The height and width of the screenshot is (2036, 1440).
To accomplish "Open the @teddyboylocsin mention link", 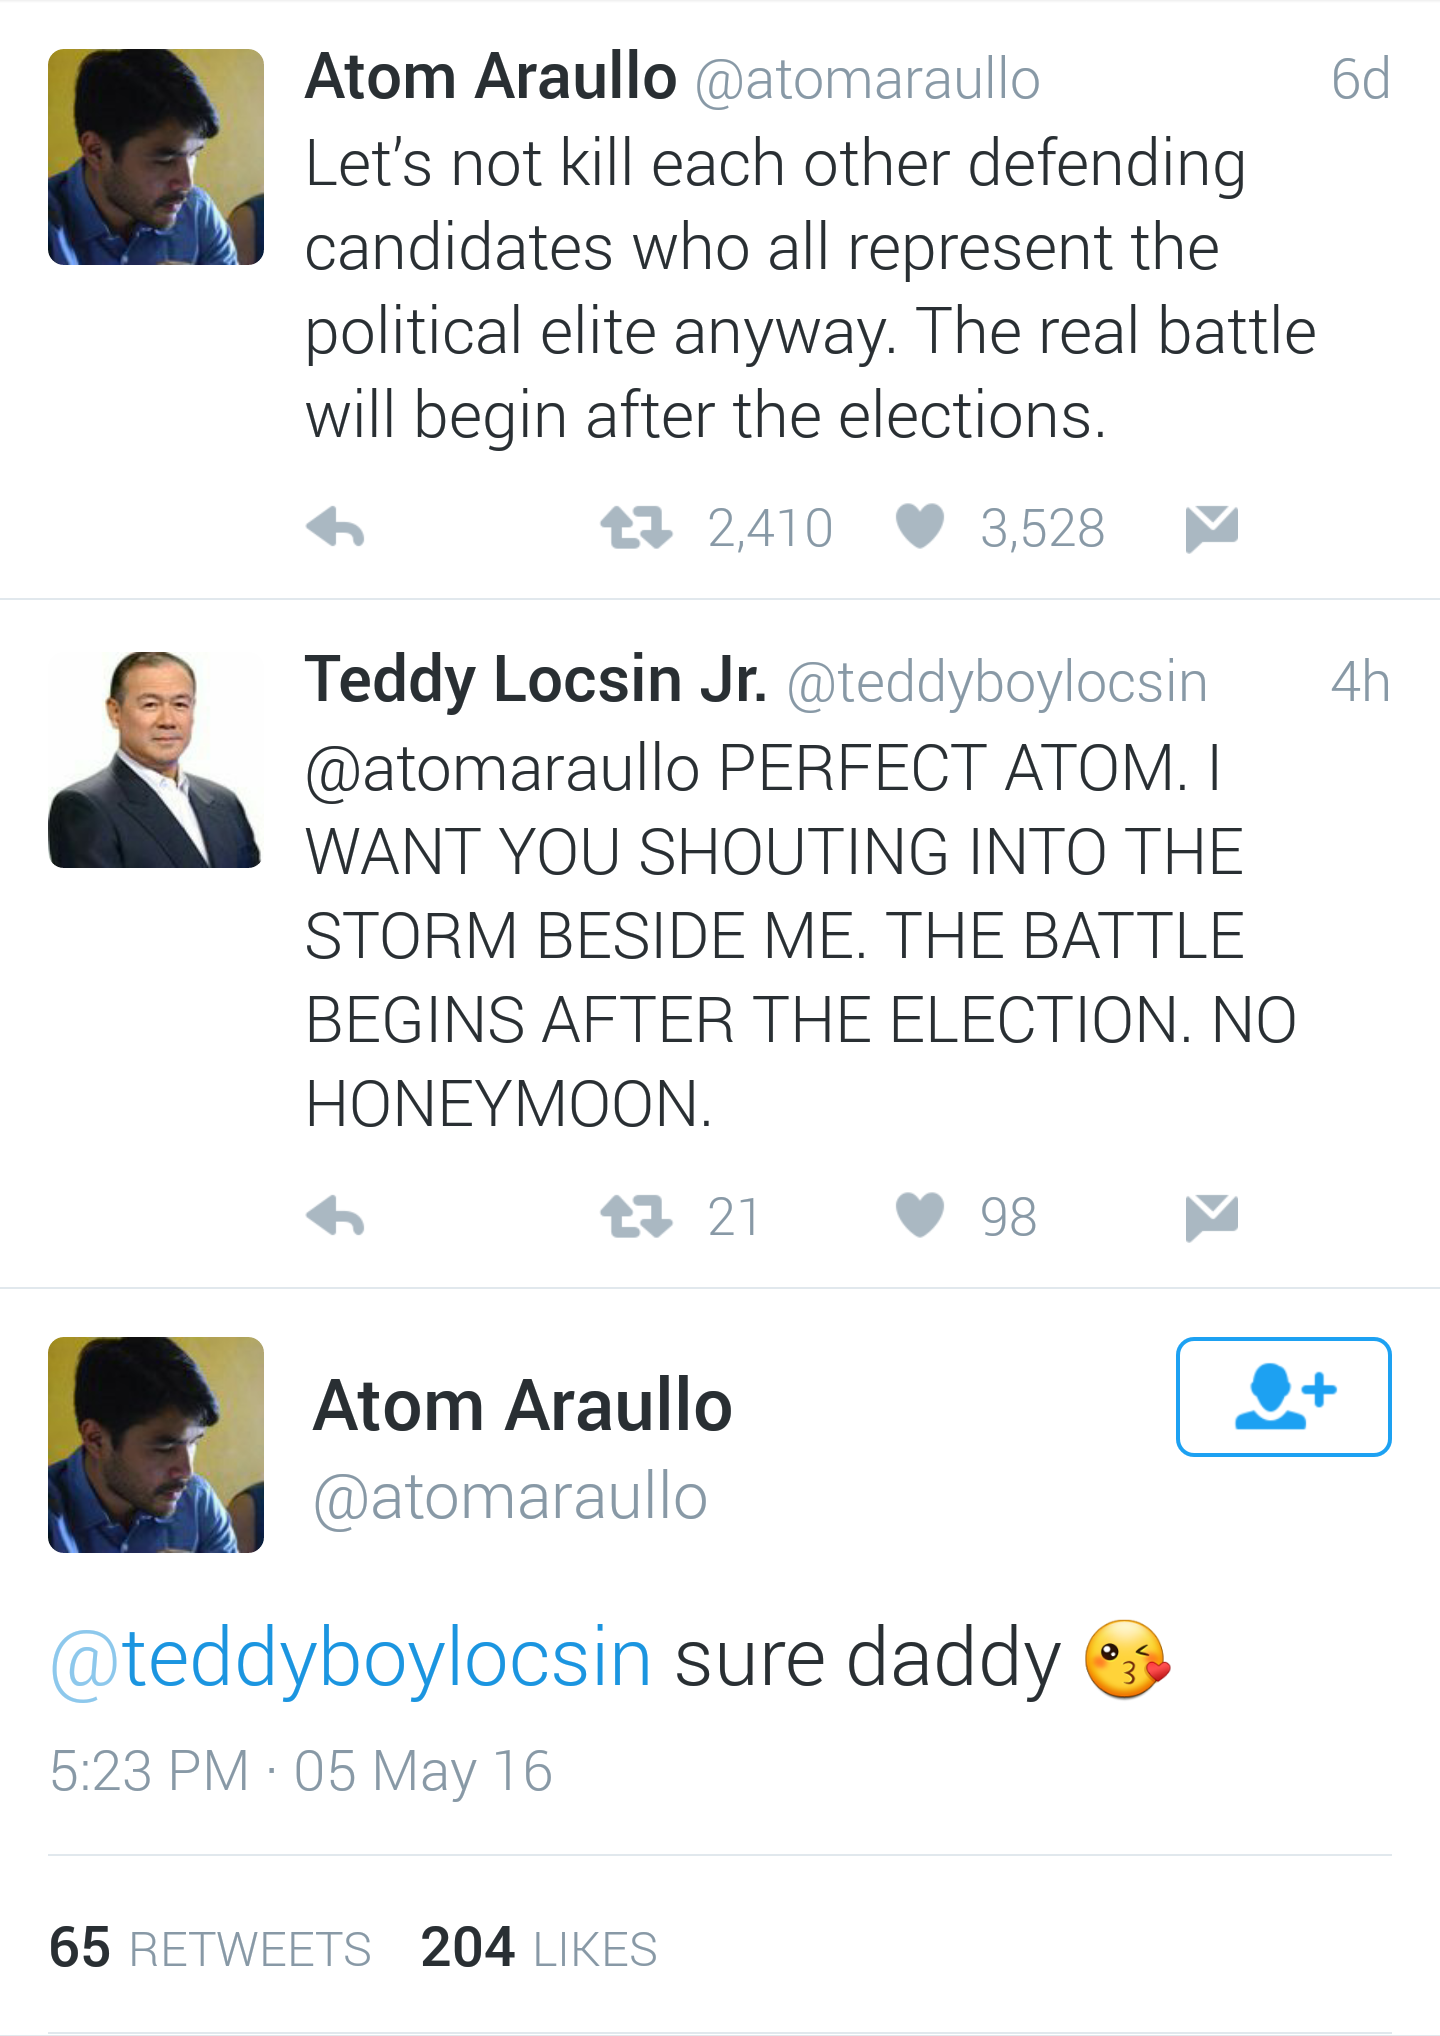I will 351,1659.
